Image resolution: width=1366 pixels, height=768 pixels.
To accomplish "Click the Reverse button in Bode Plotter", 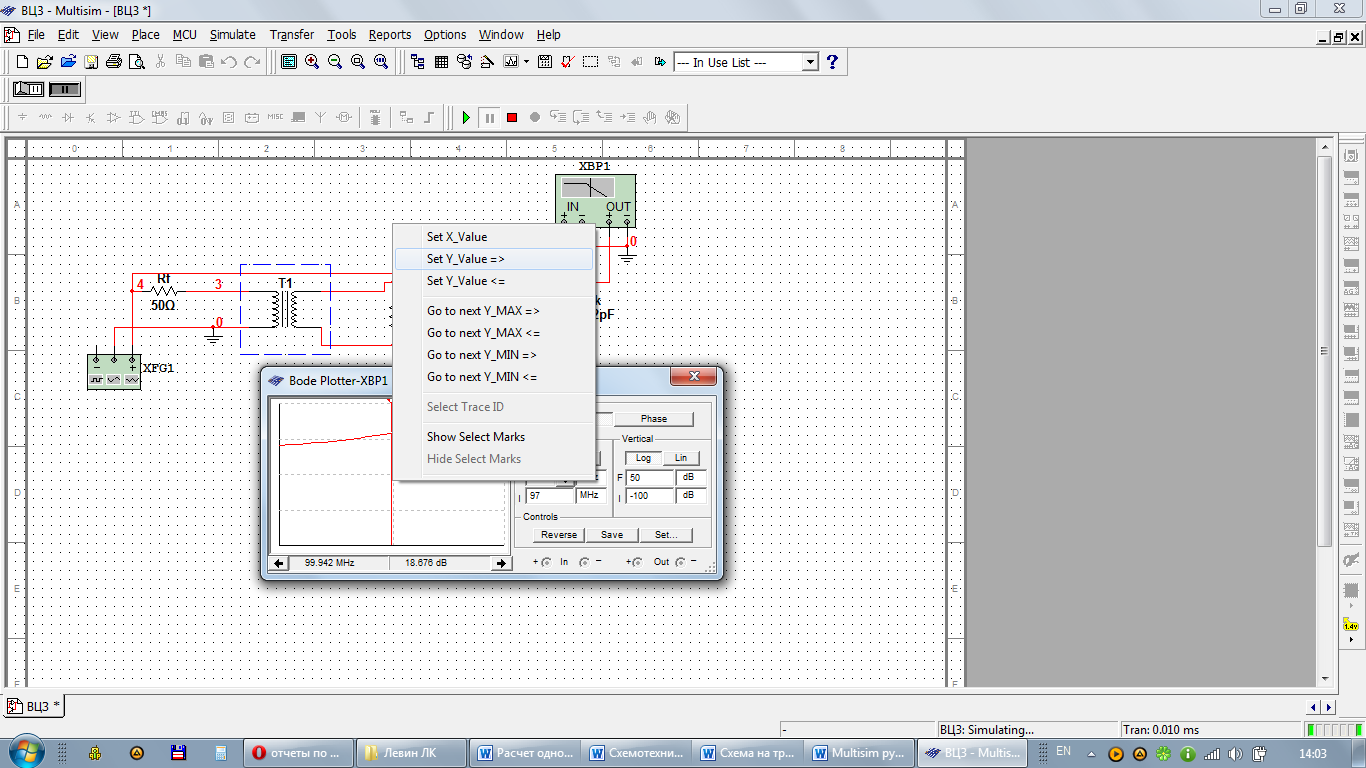I will click(x=558, y=535).
